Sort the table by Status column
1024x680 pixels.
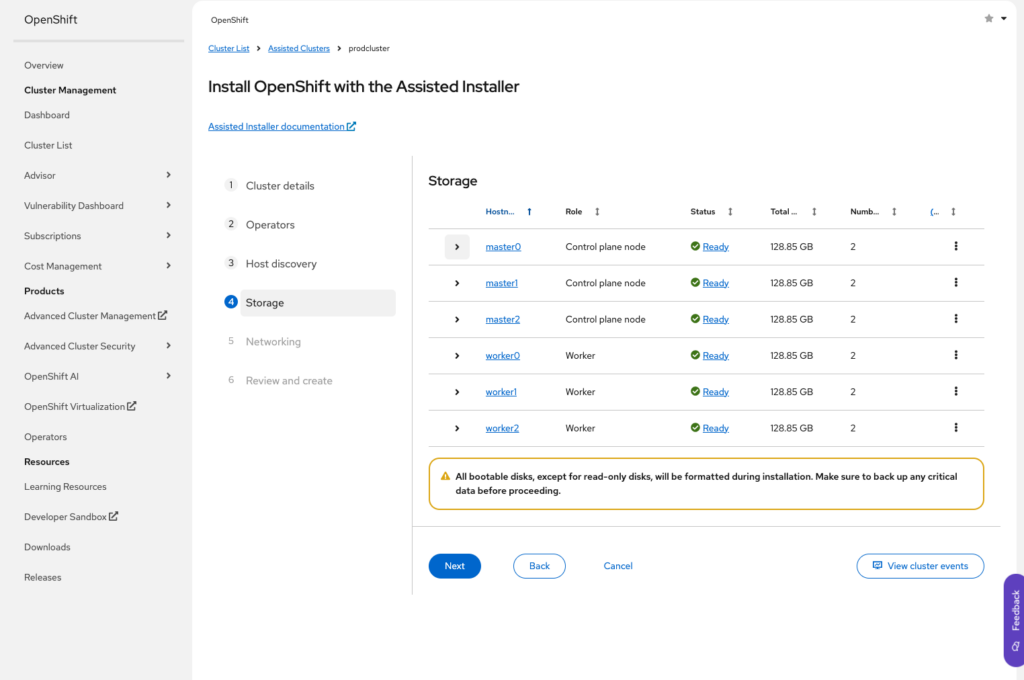click(730, 212)
